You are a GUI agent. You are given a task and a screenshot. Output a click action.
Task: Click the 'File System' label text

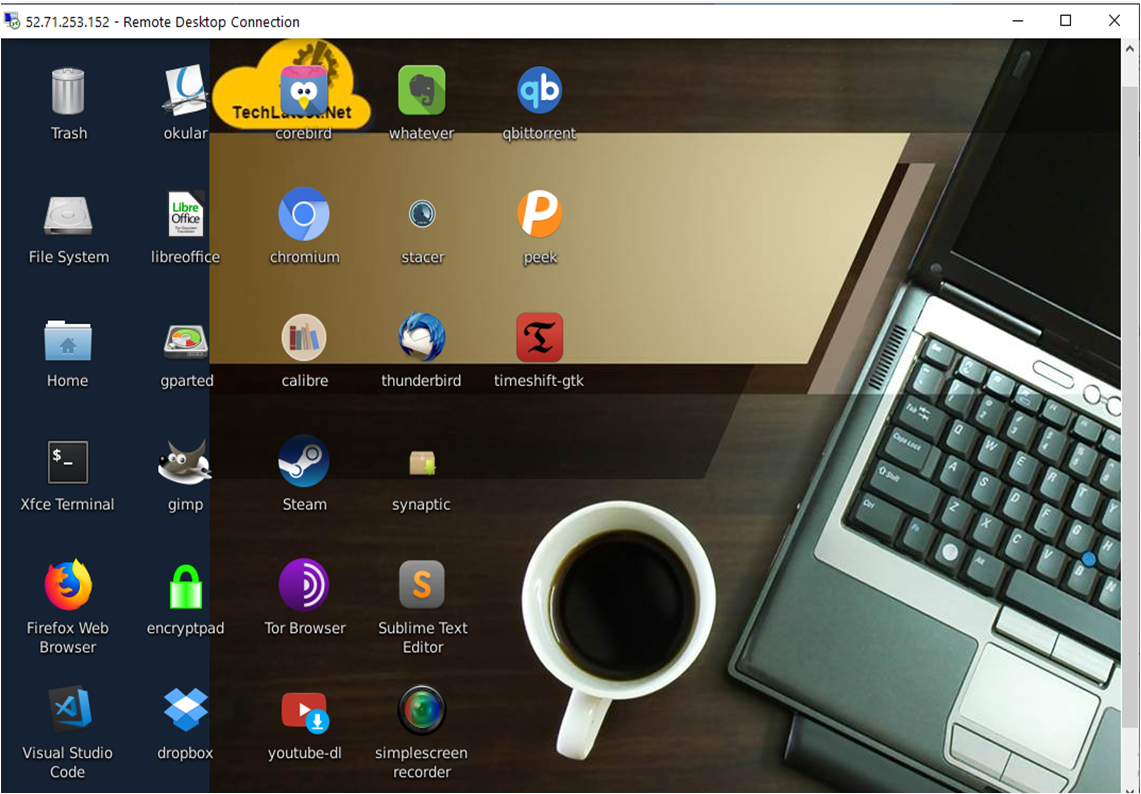point(68,257)
